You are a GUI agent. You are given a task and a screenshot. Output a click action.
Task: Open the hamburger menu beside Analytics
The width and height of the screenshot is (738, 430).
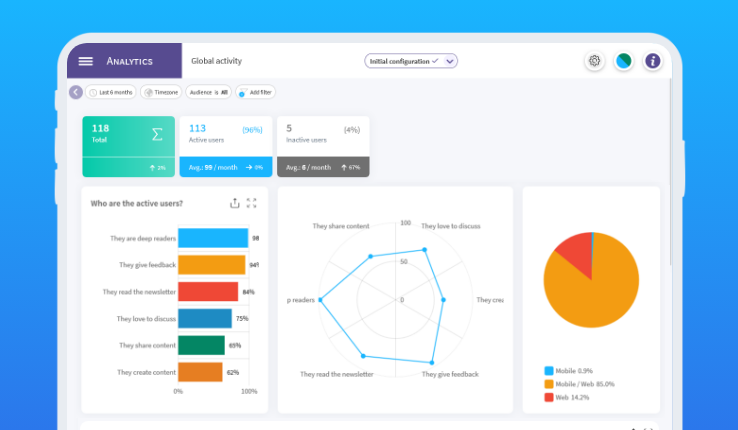pos(86,61)
